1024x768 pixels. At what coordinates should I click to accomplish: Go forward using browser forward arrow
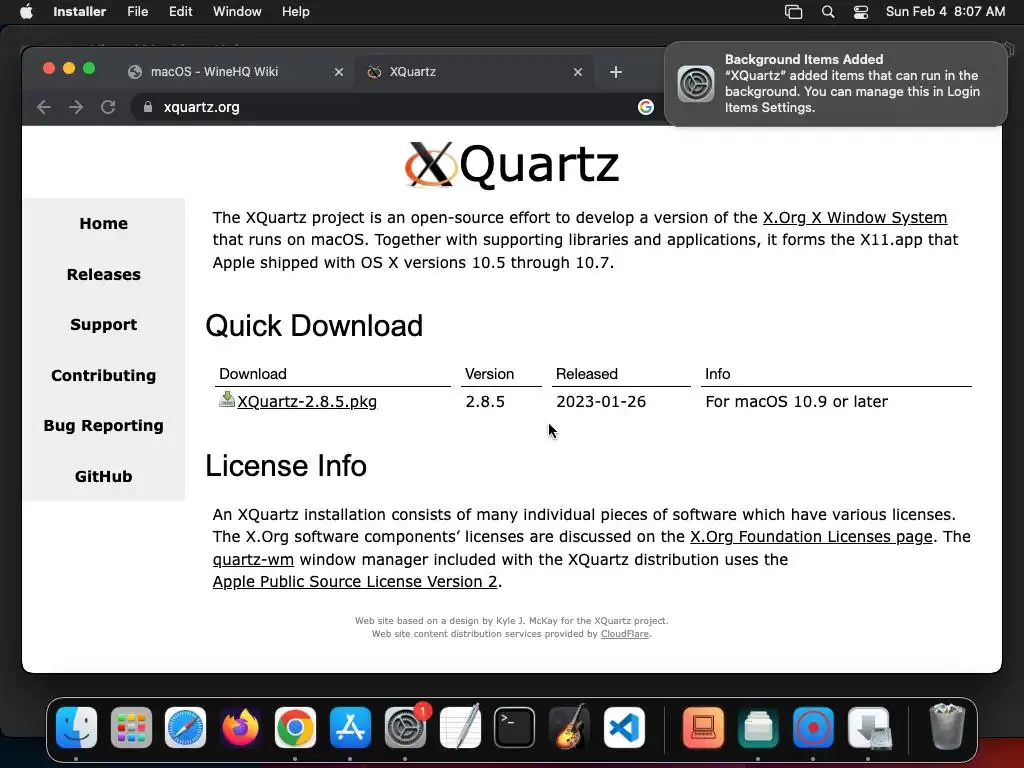(x=76, y=107)
